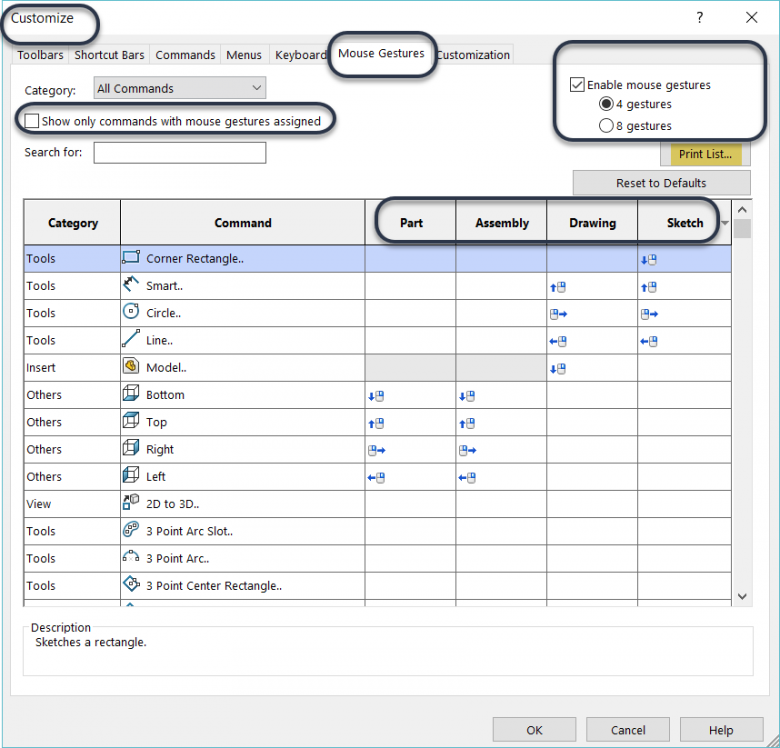Viewport: 780px width, 748px height.
Task: Click Circle's Sketch right-gesture icon
Action: pos(649,314)
